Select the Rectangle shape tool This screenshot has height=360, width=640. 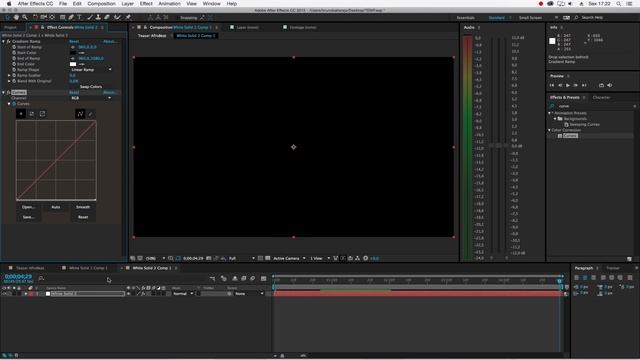[x=62, y=18]
